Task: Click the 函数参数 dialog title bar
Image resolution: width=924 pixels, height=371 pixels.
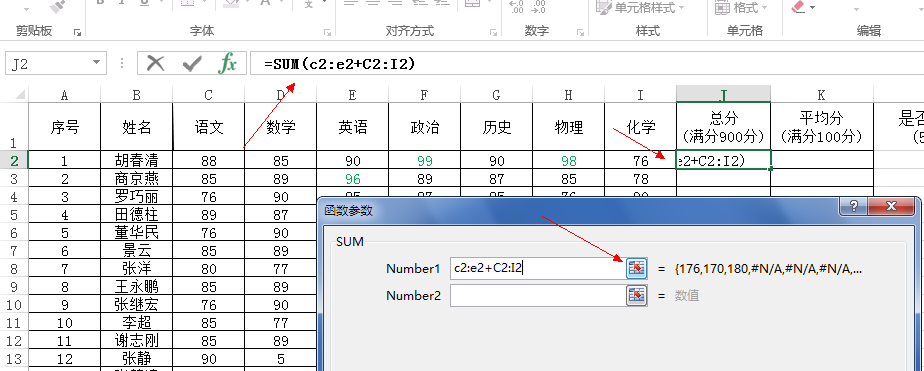Action: tap(578, 210)
